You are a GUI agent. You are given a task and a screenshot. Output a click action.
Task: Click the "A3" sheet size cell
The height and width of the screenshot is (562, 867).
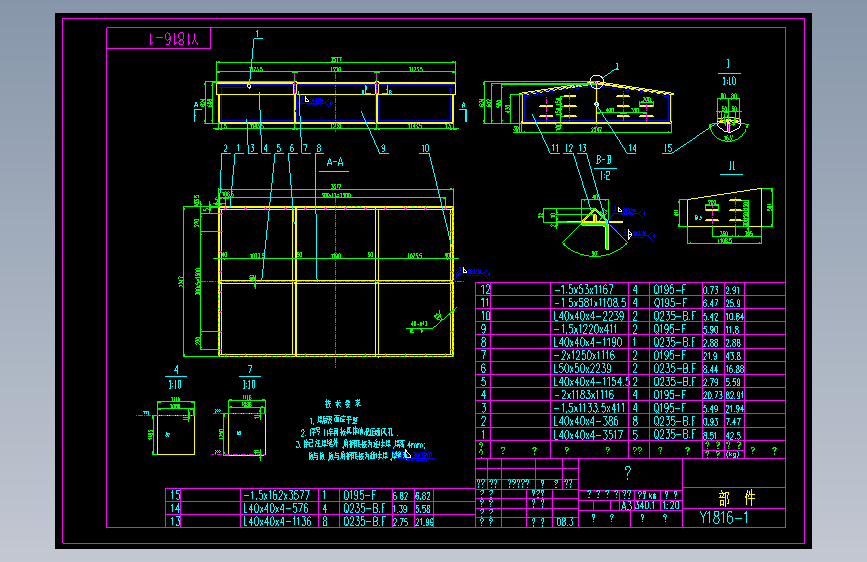[626, 506]
